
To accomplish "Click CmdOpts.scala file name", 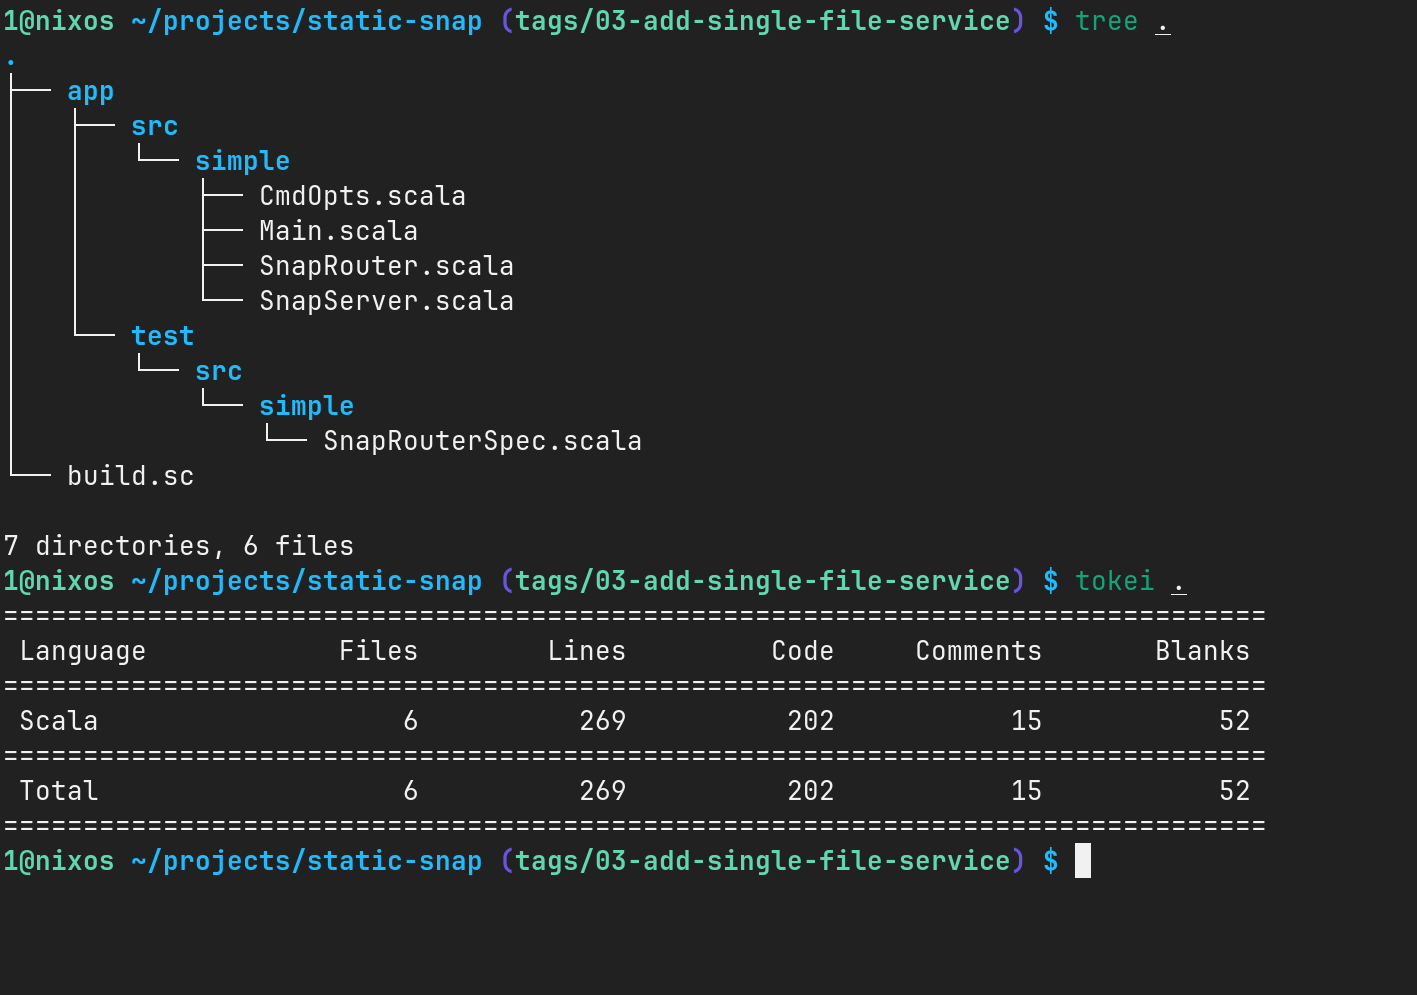I will pos(362,196).
